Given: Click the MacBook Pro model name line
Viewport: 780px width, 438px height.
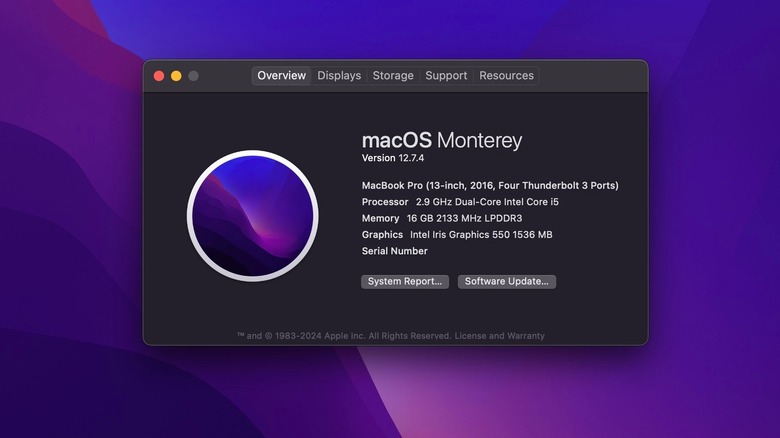Looking at the screenshot, I should coord(490,186).
